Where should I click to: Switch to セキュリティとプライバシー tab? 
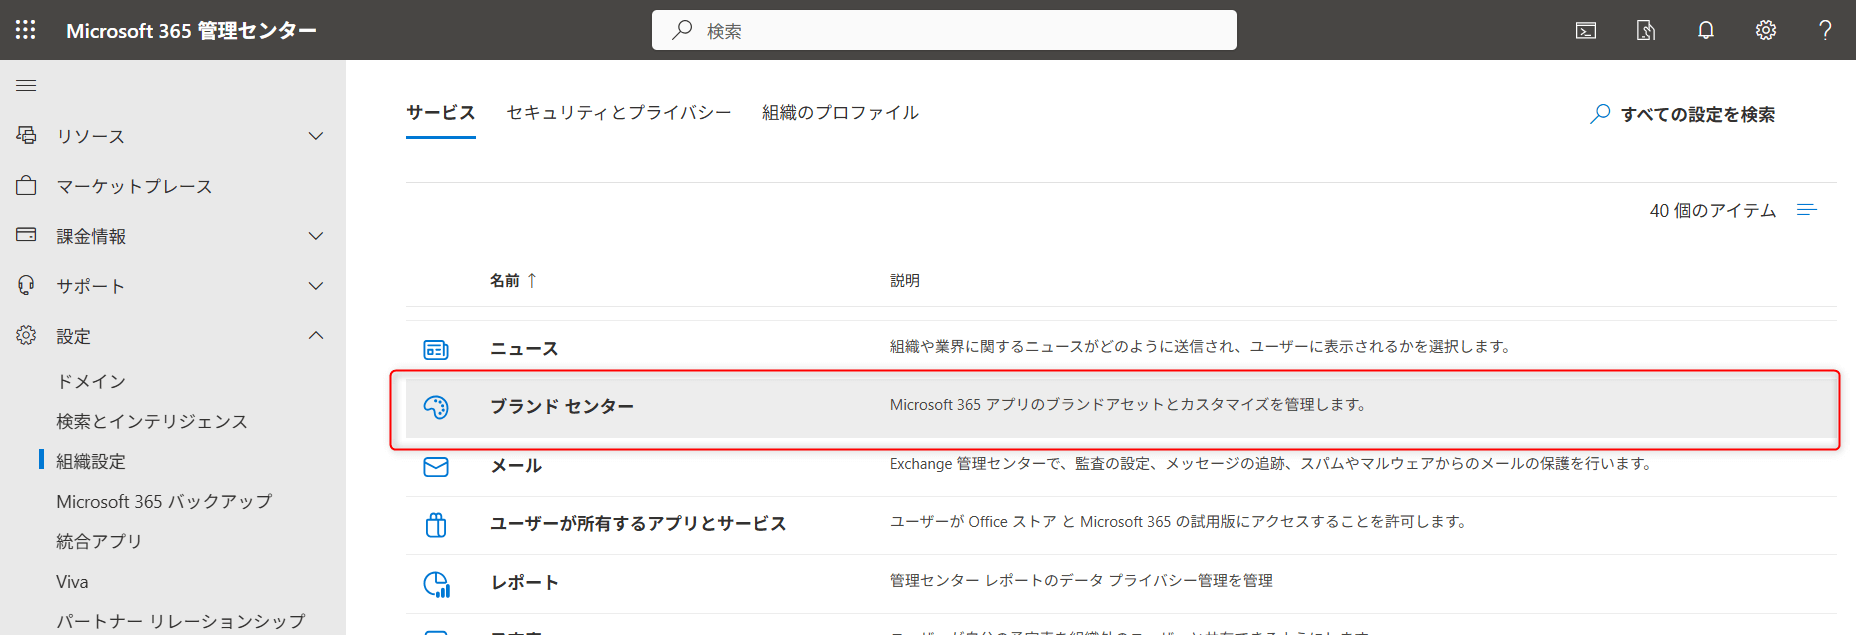pos(619,113)
